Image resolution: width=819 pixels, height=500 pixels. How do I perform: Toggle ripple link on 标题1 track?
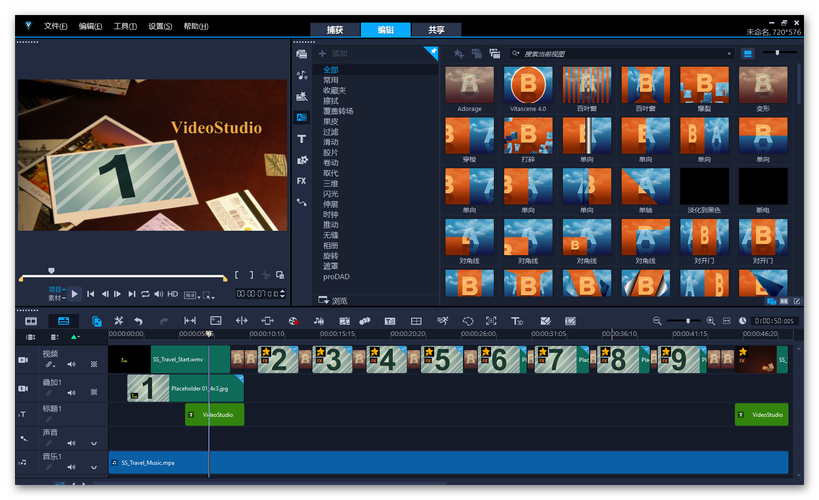49,419
